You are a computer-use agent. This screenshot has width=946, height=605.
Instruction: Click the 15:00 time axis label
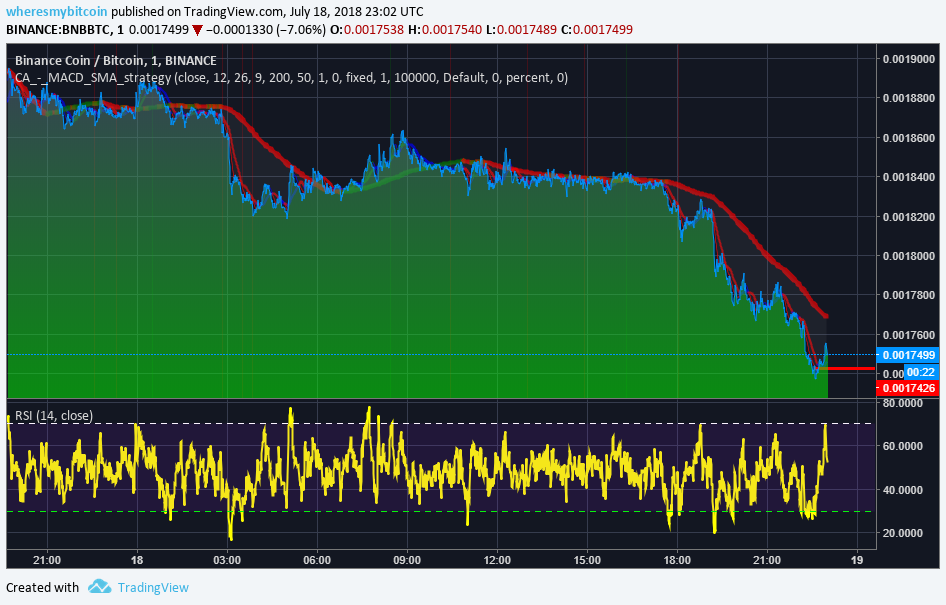coord(587,560)
